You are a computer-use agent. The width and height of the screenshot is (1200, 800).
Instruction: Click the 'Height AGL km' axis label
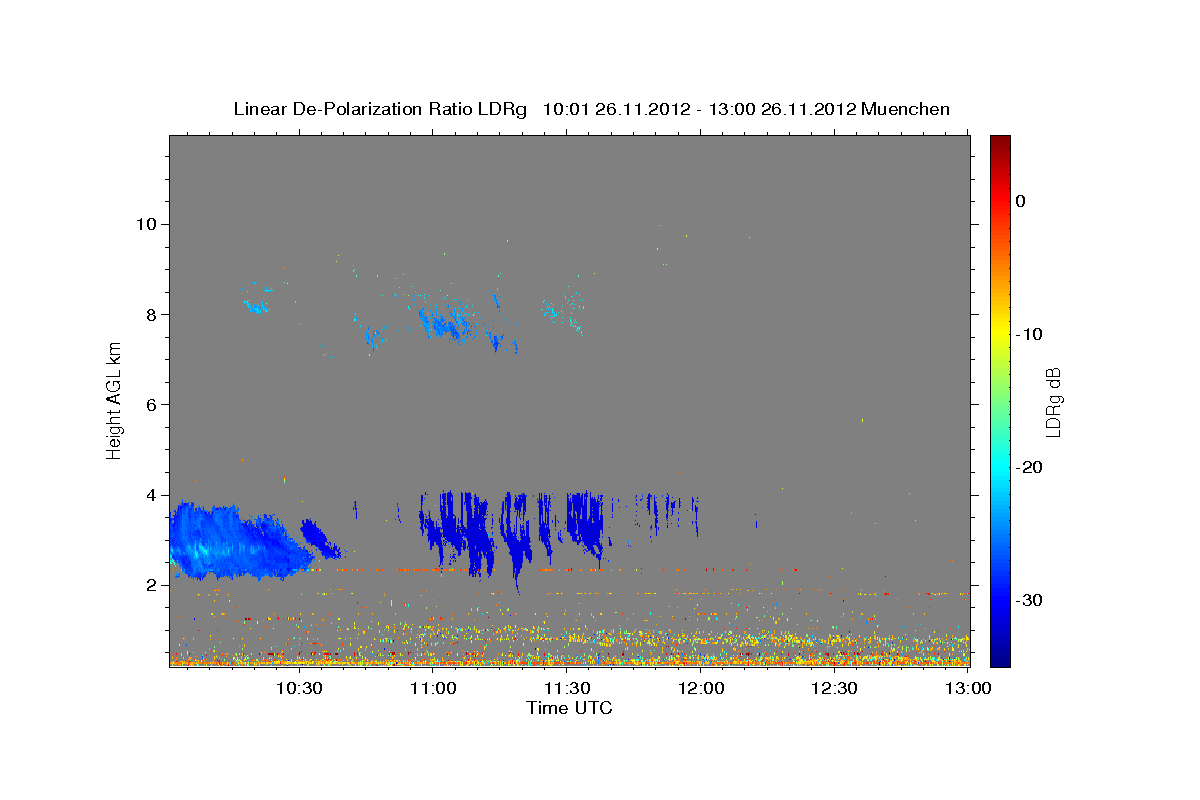(x=114, y=400)
